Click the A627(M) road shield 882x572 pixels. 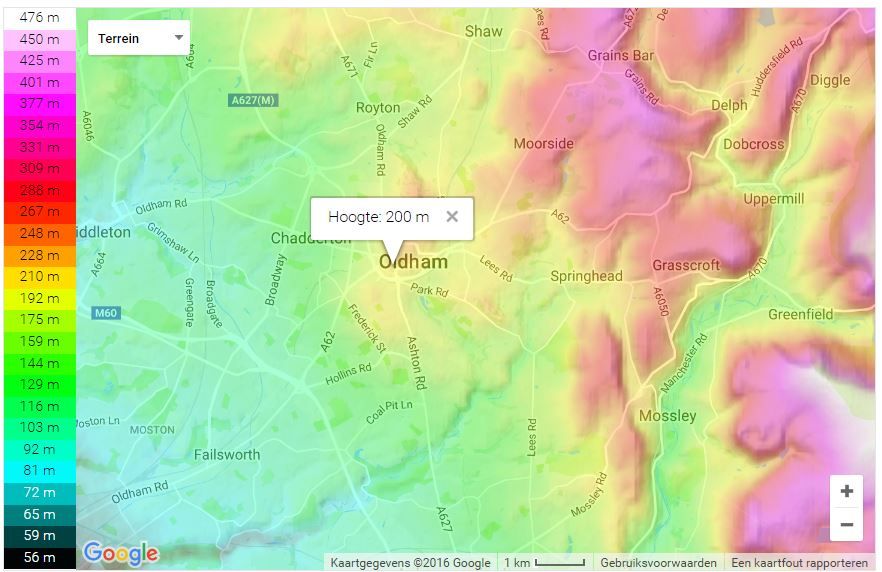point(253,100)
